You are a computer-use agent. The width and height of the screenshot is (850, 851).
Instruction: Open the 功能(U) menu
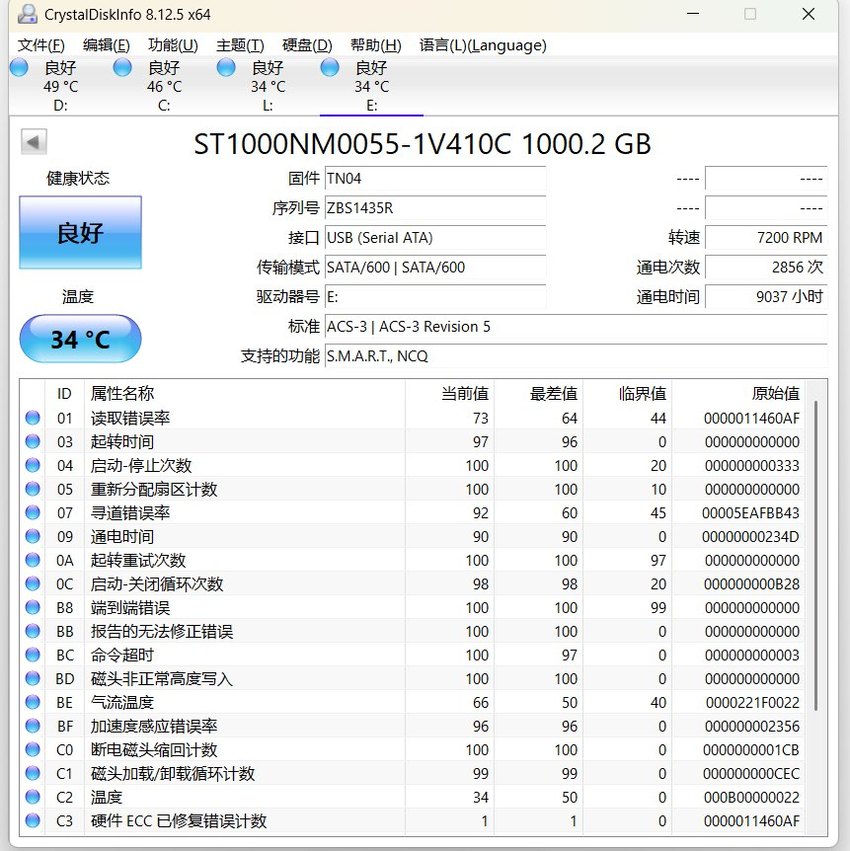point(173,45)
